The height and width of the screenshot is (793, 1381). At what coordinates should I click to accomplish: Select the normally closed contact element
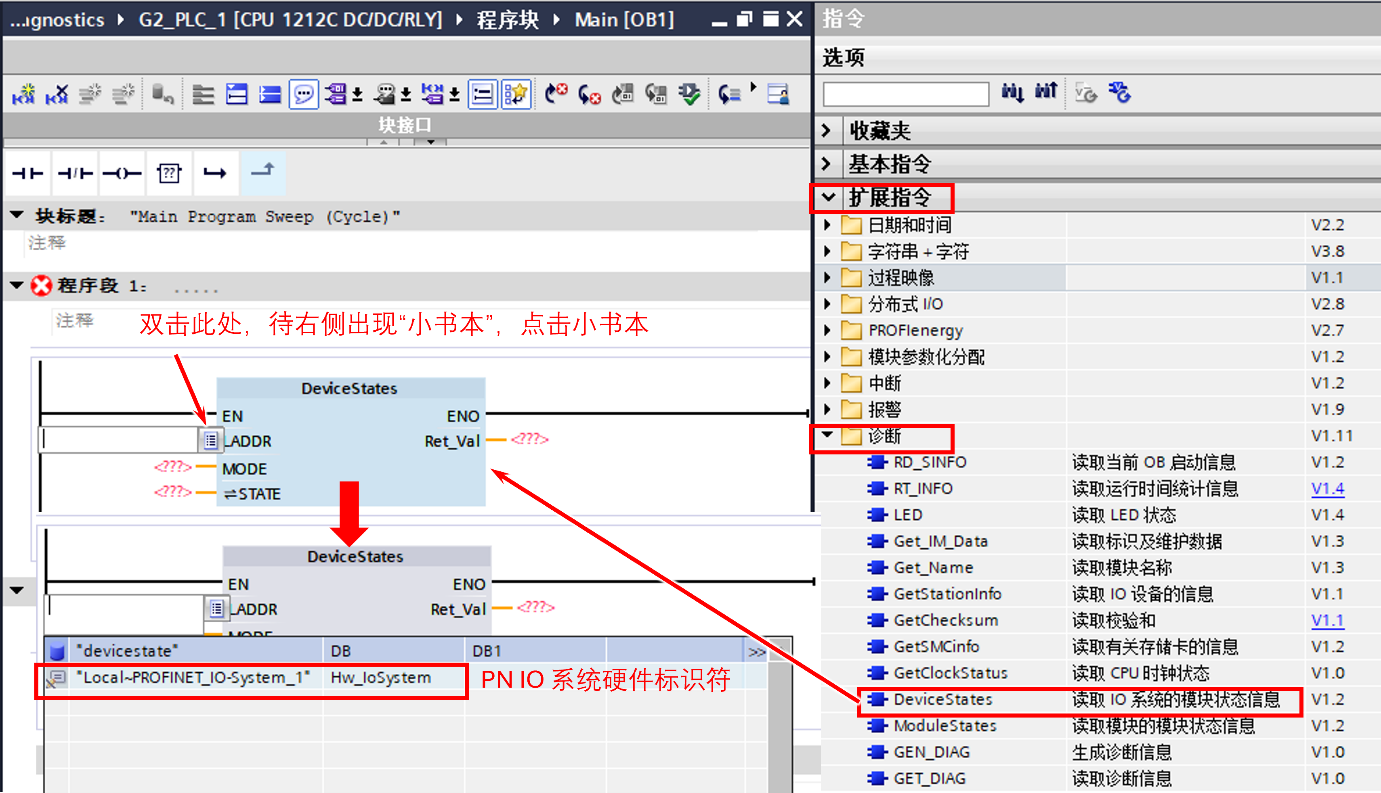point(75,173)
